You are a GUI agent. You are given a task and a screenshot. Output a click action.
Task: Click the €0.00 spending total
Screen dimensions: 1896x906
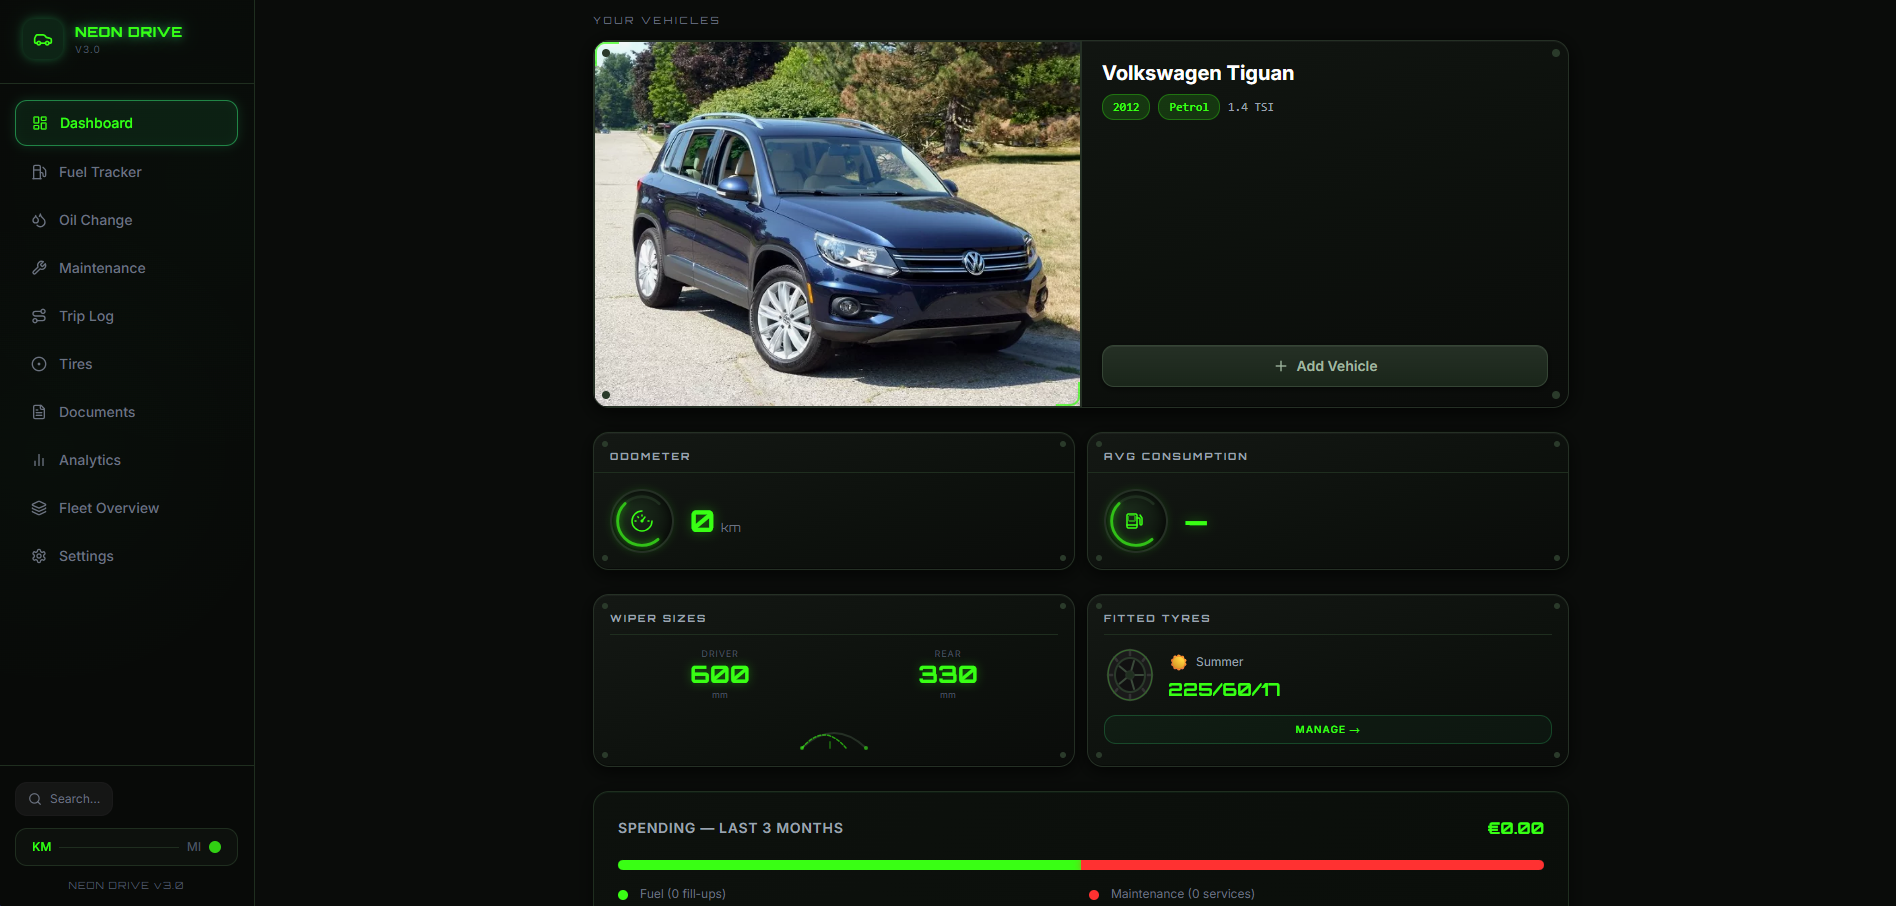point(1516,828)
